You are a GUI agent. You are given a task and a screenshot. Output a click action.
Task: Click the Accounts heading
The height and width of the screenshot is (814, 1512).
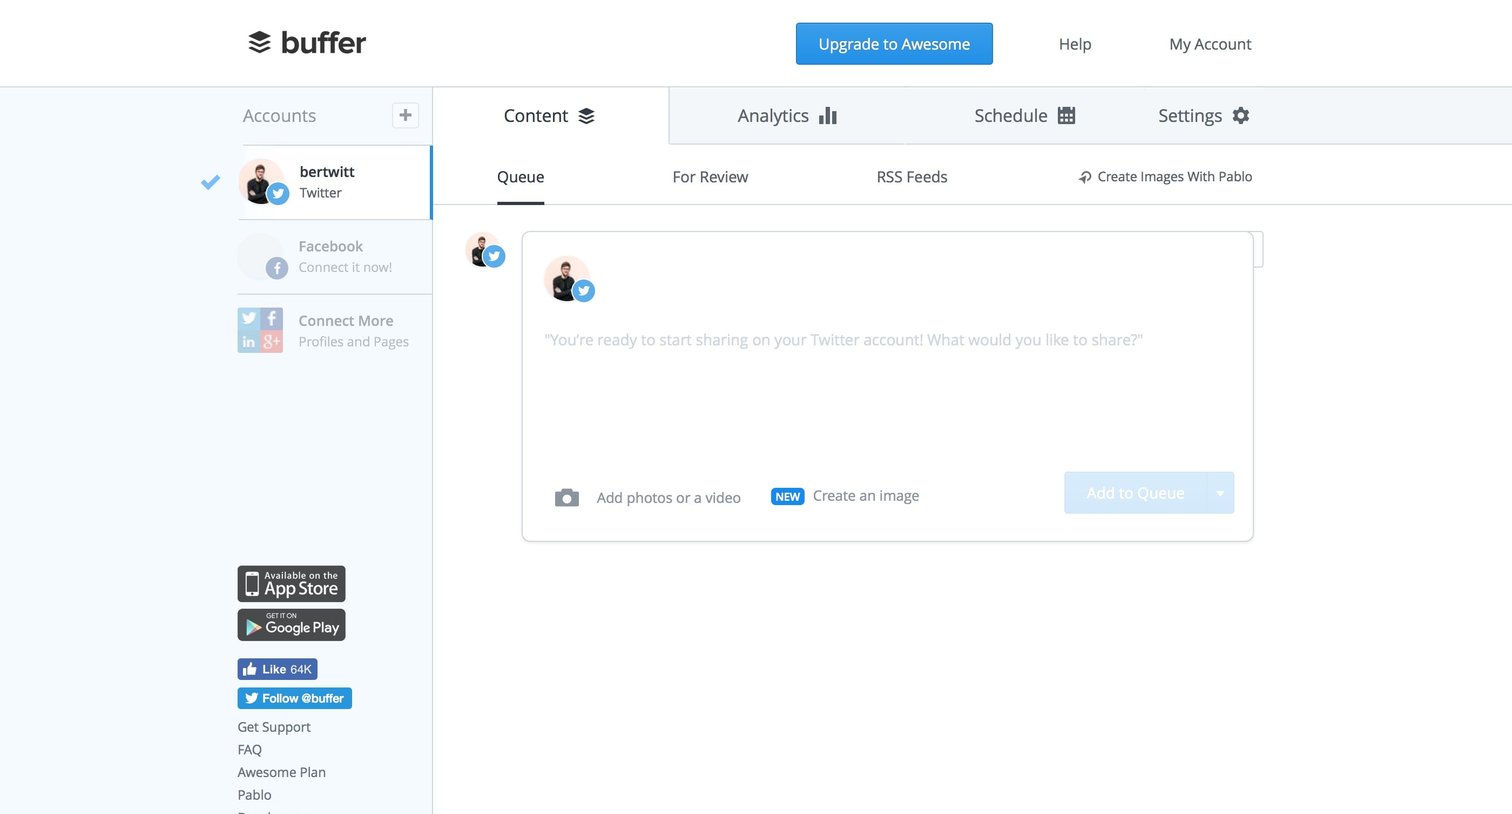pyautogui.click(x=279, y=116)
